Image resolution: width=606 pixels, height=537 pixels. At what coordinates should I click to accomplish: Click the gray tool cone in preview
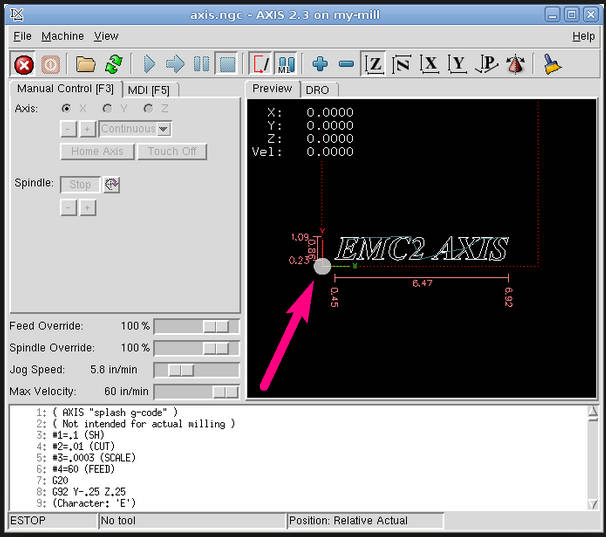tap(322, 266)
